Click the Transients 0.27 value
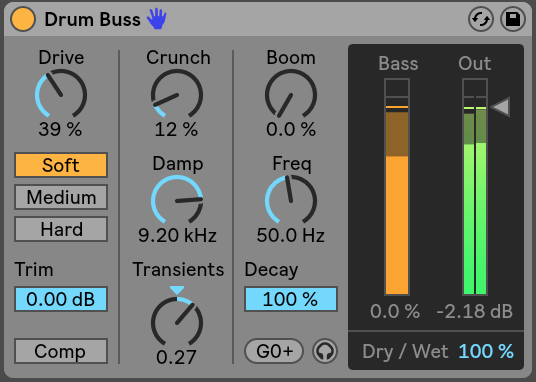Viewport: 536px width, 382px height. tap(176, 357)
